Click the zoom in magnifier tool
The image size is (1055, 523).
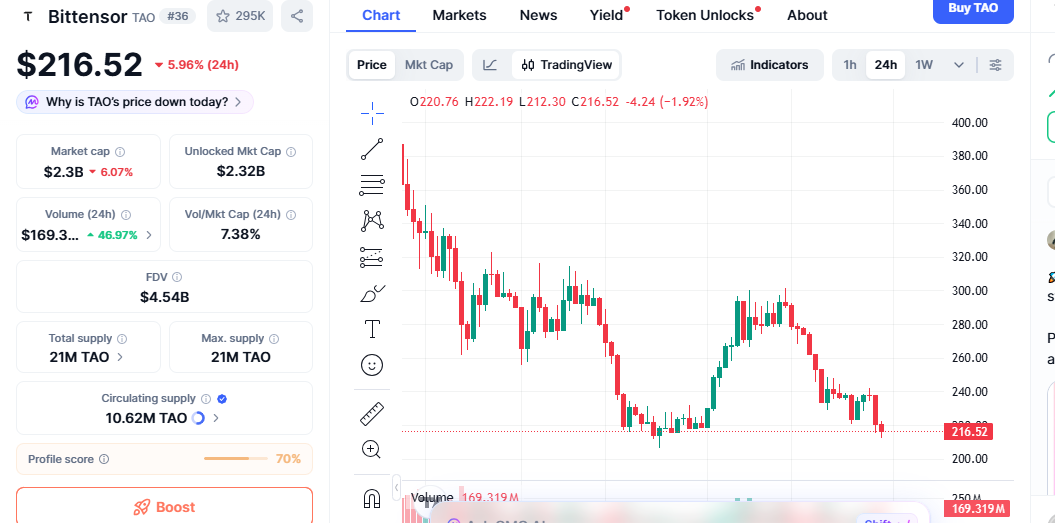pos(372,449)
